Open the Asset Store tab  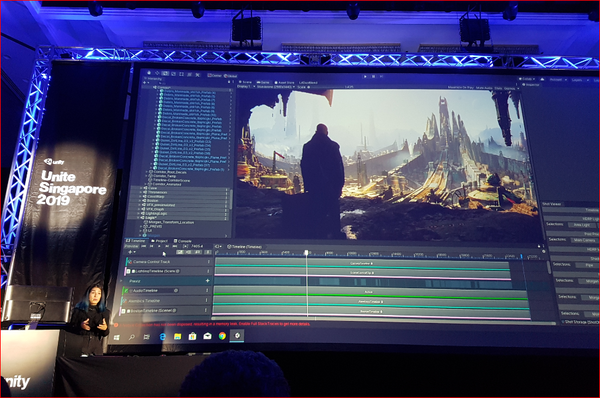(284, 82)
